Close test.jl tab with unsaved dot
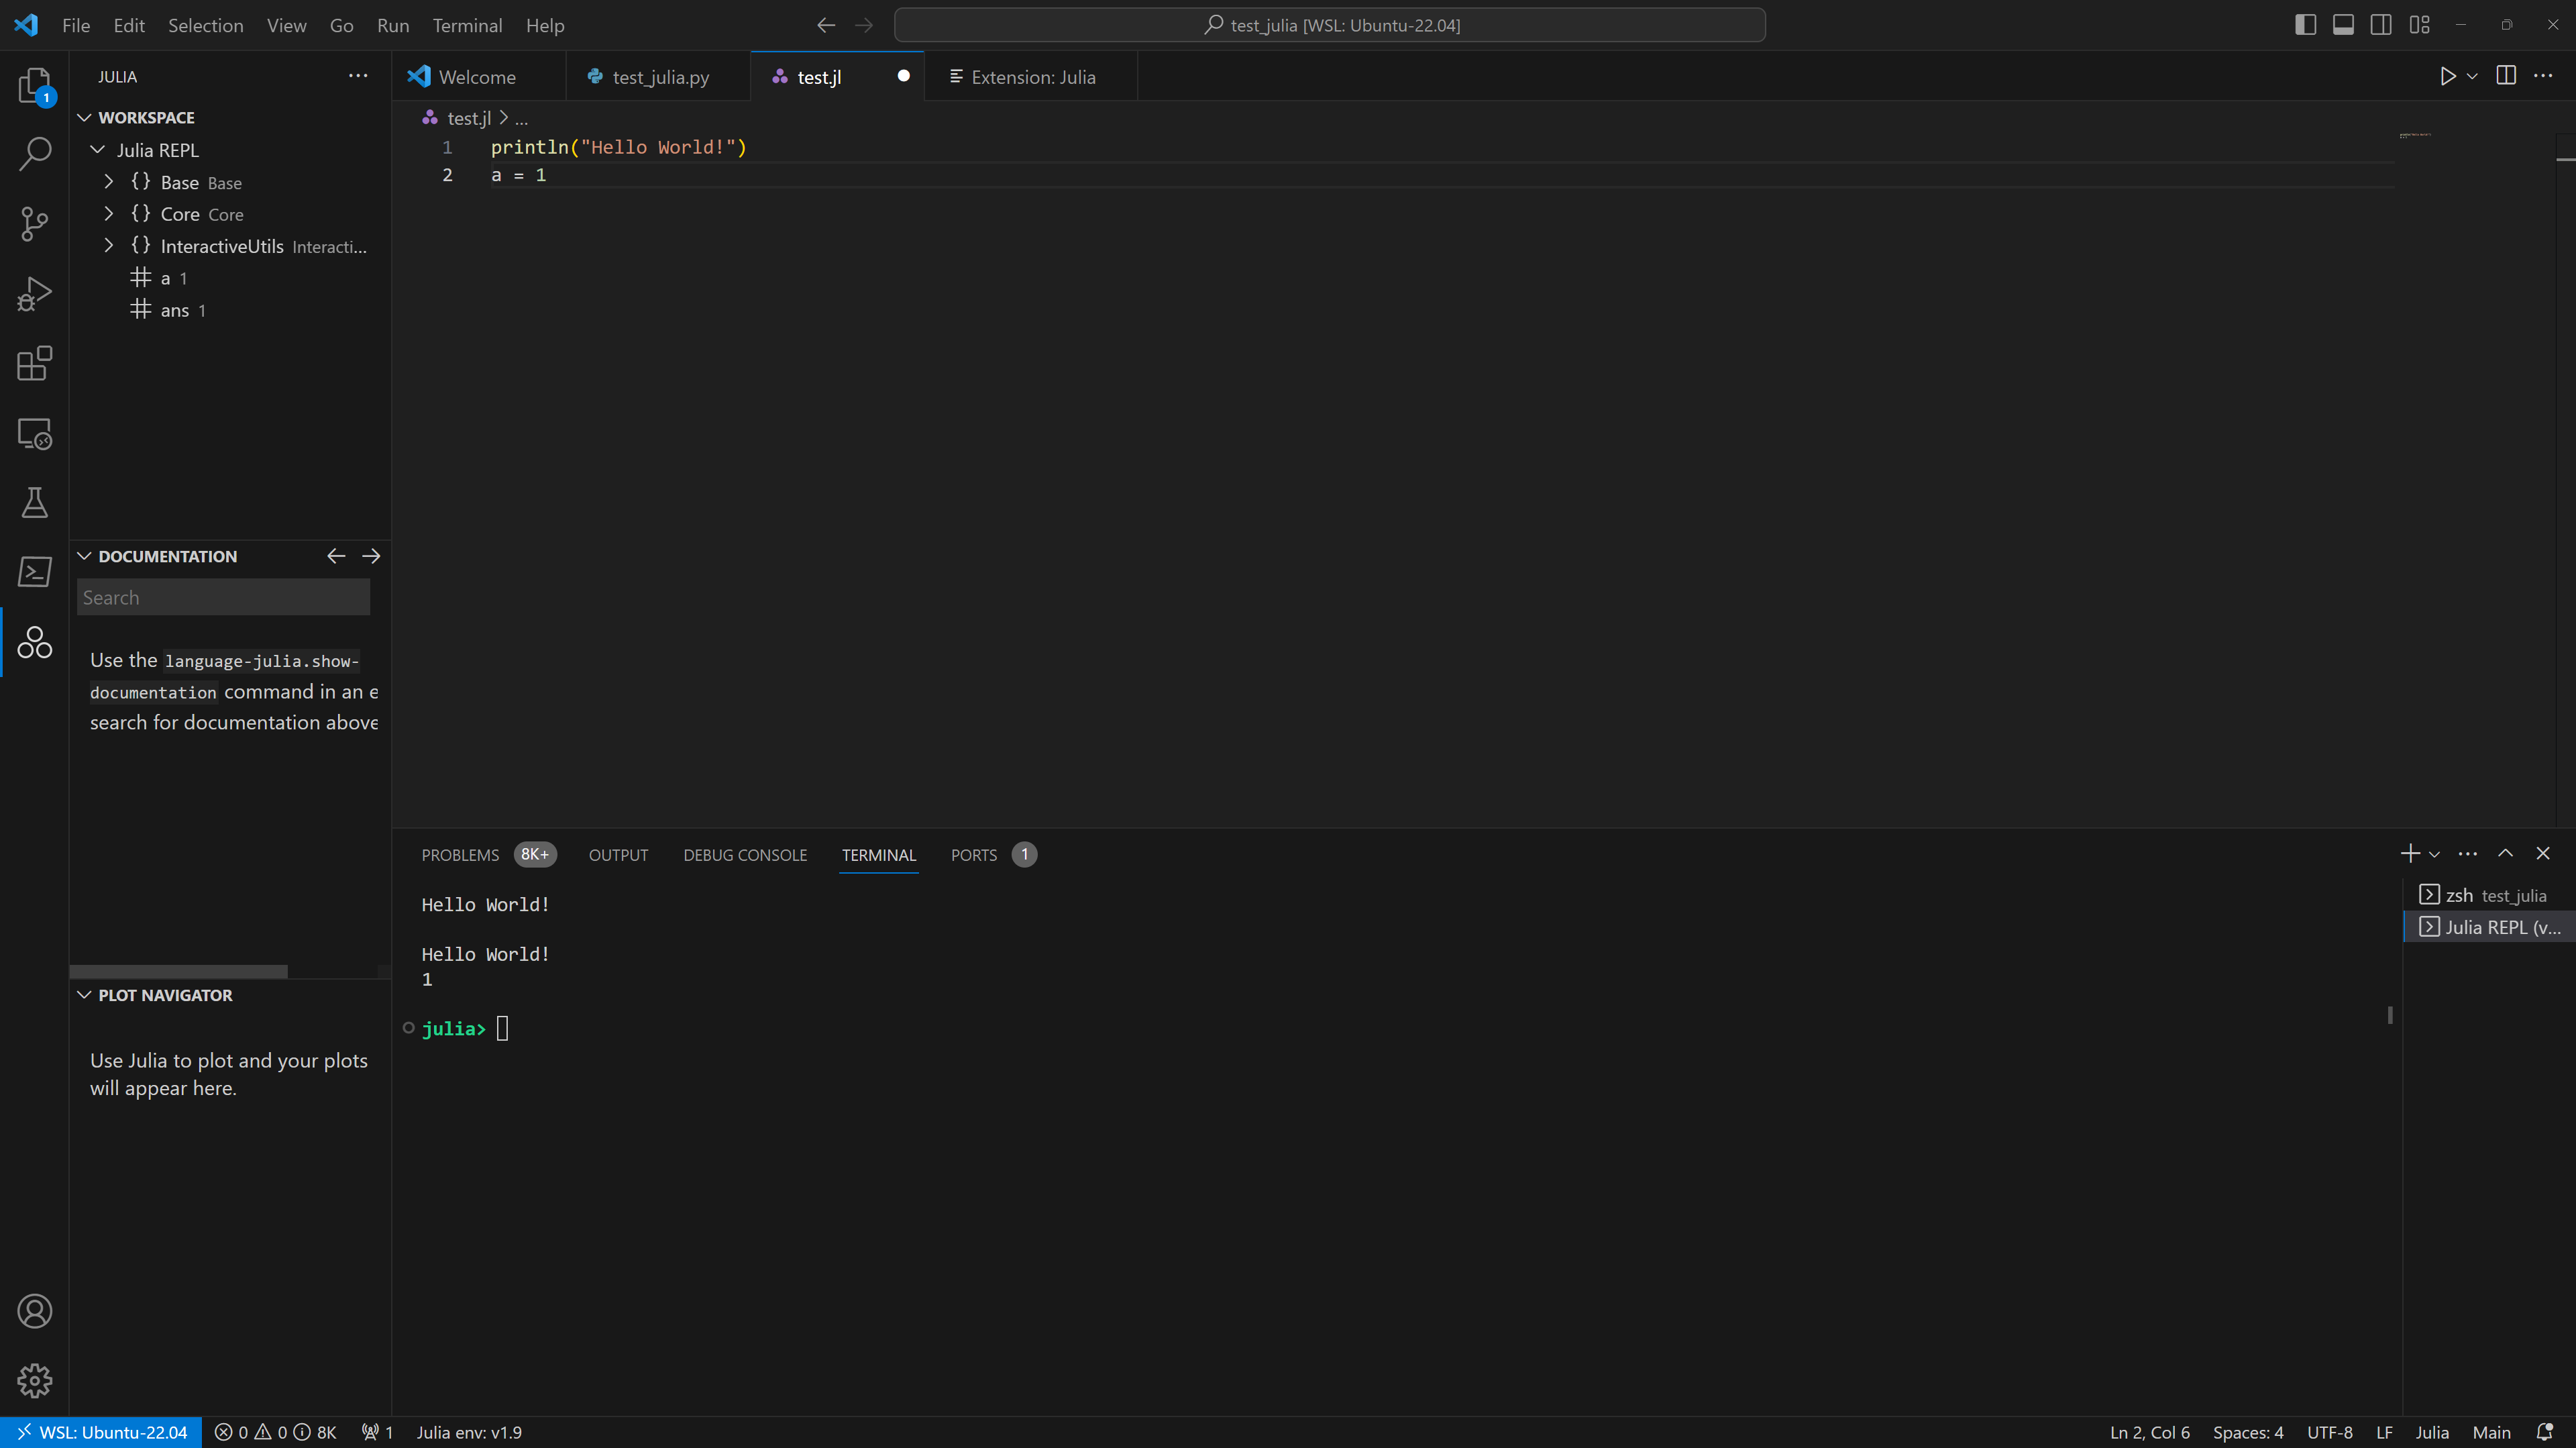Screen dimensions: 2576x1448 point(903,76)
